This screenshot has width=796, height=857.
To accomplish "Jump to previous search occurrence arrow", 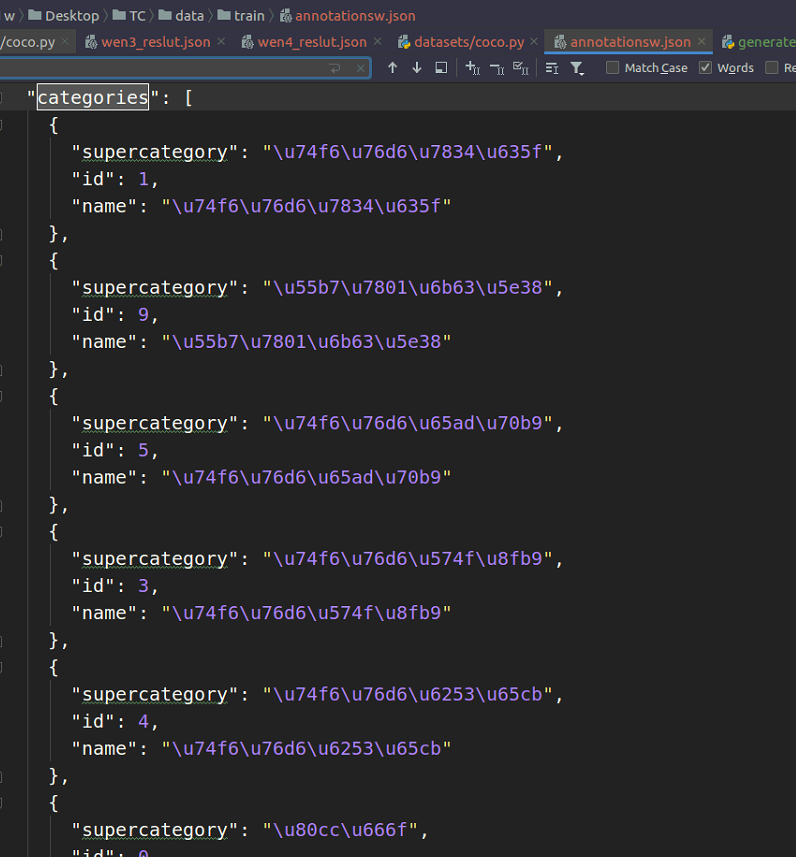I will [393, 68].
